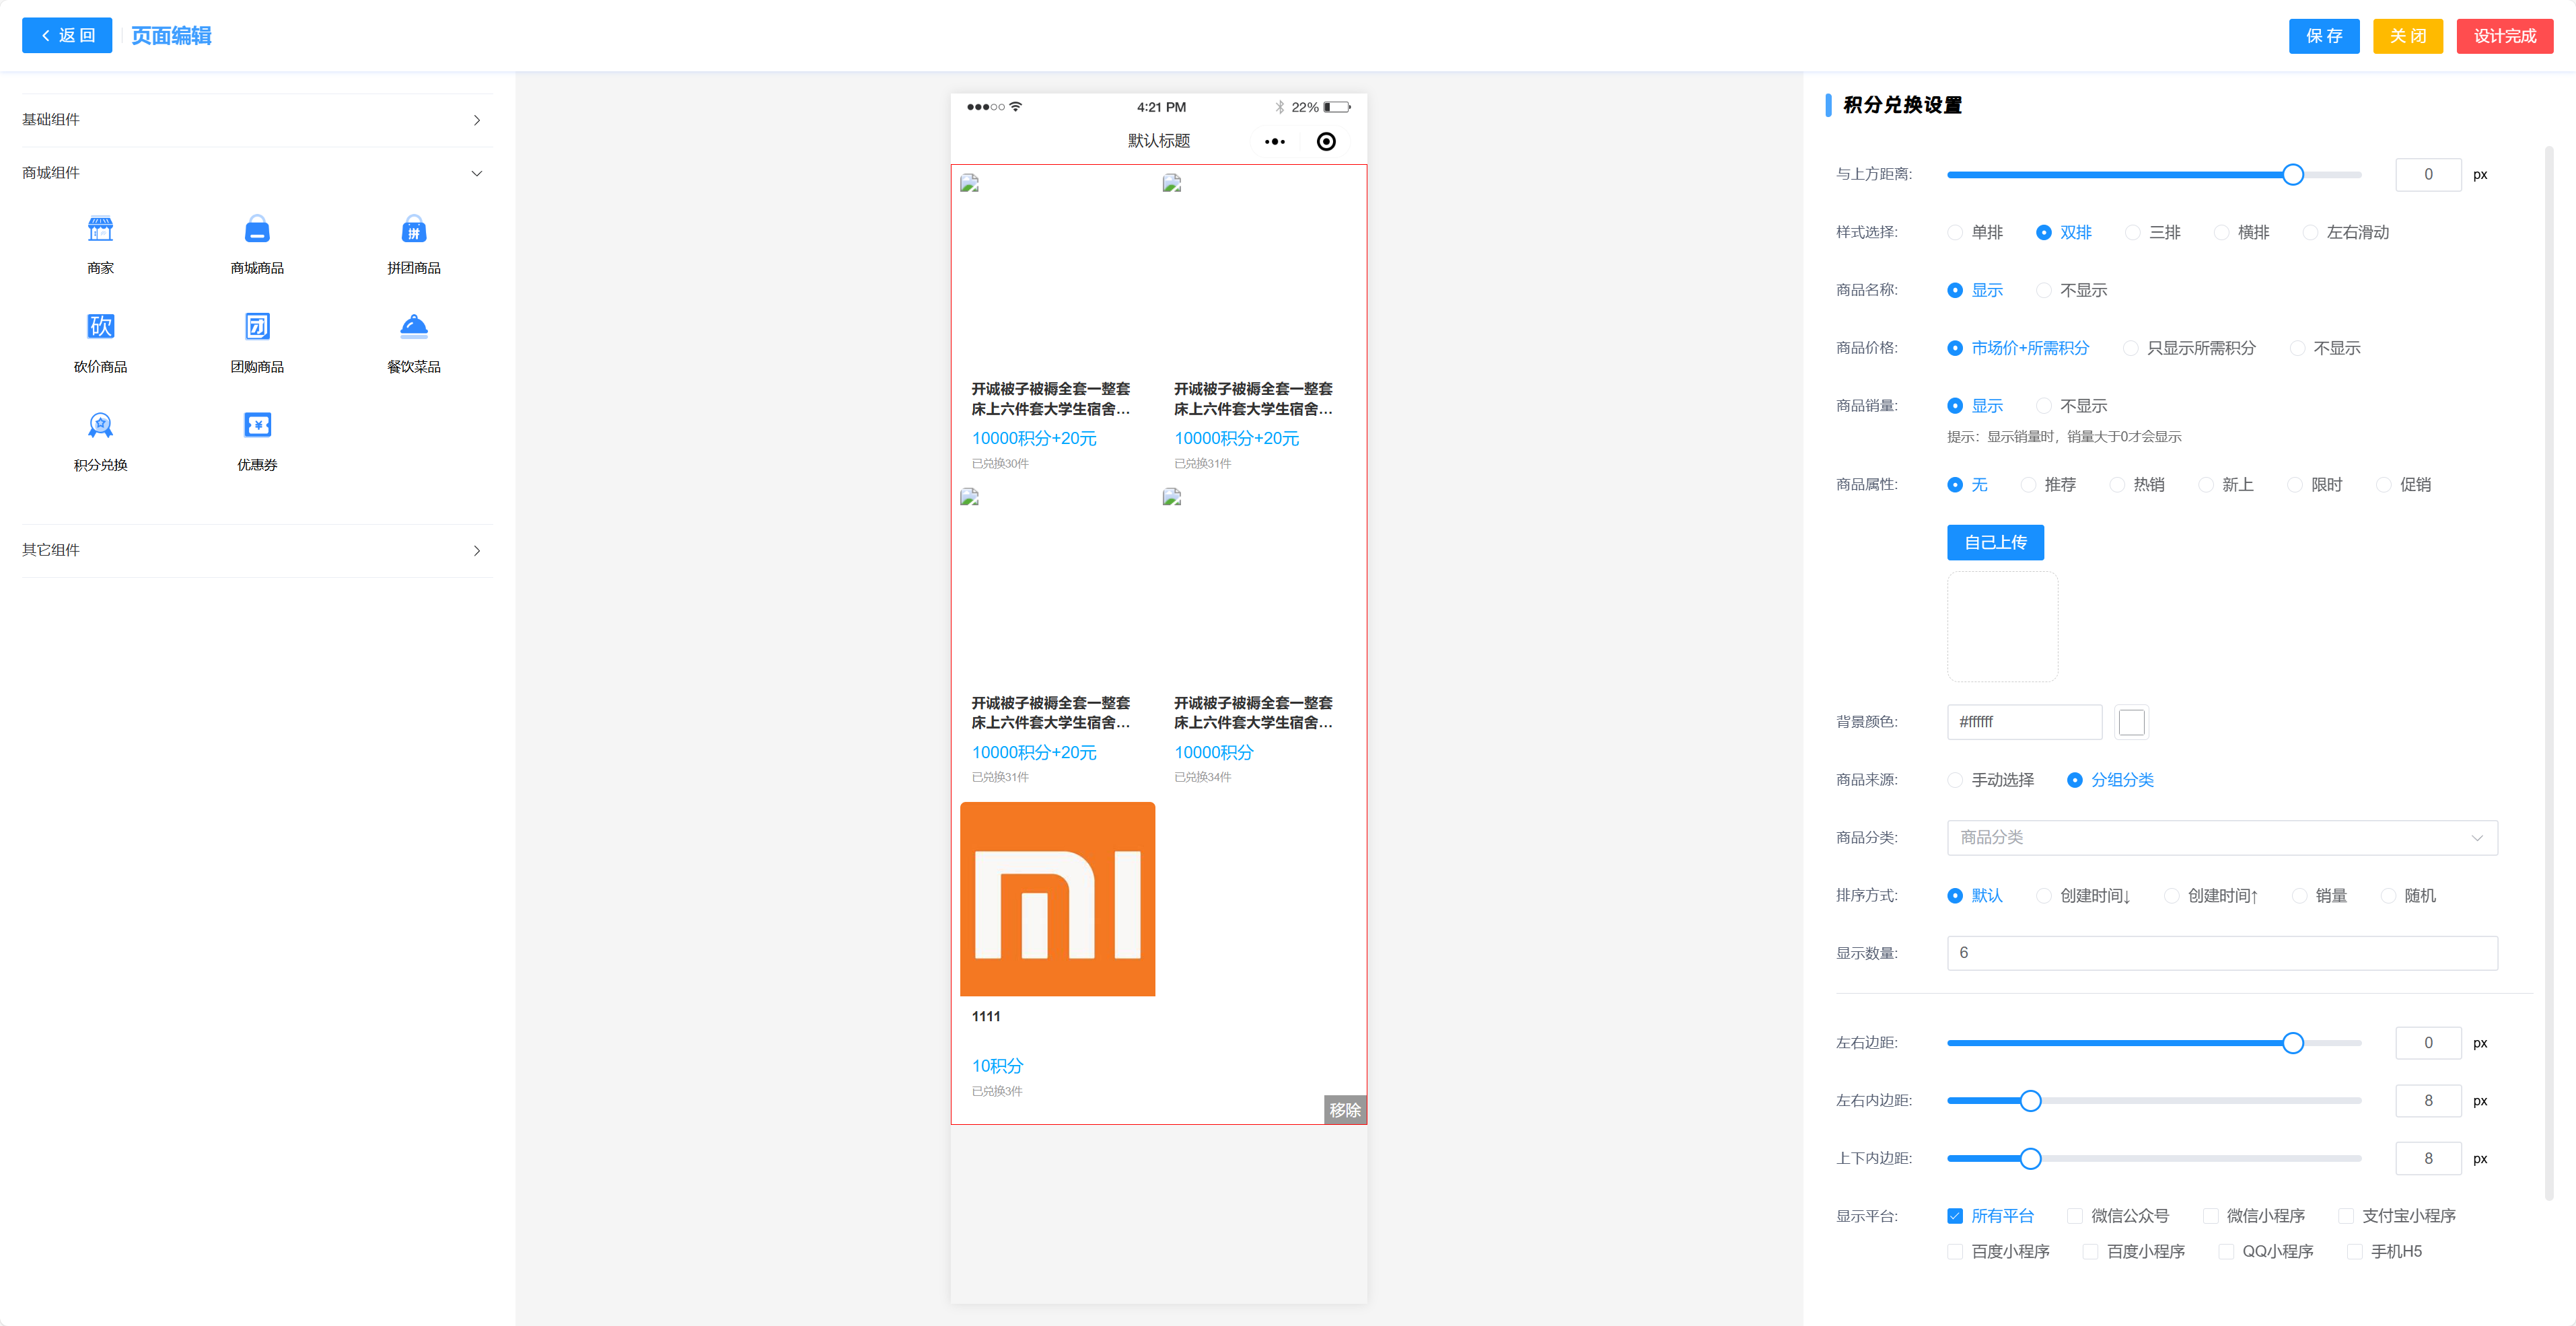This screenshot has height=1326, width=2576.
Task: Click the 积分兑换 points exchange icon
Action: 100,426
